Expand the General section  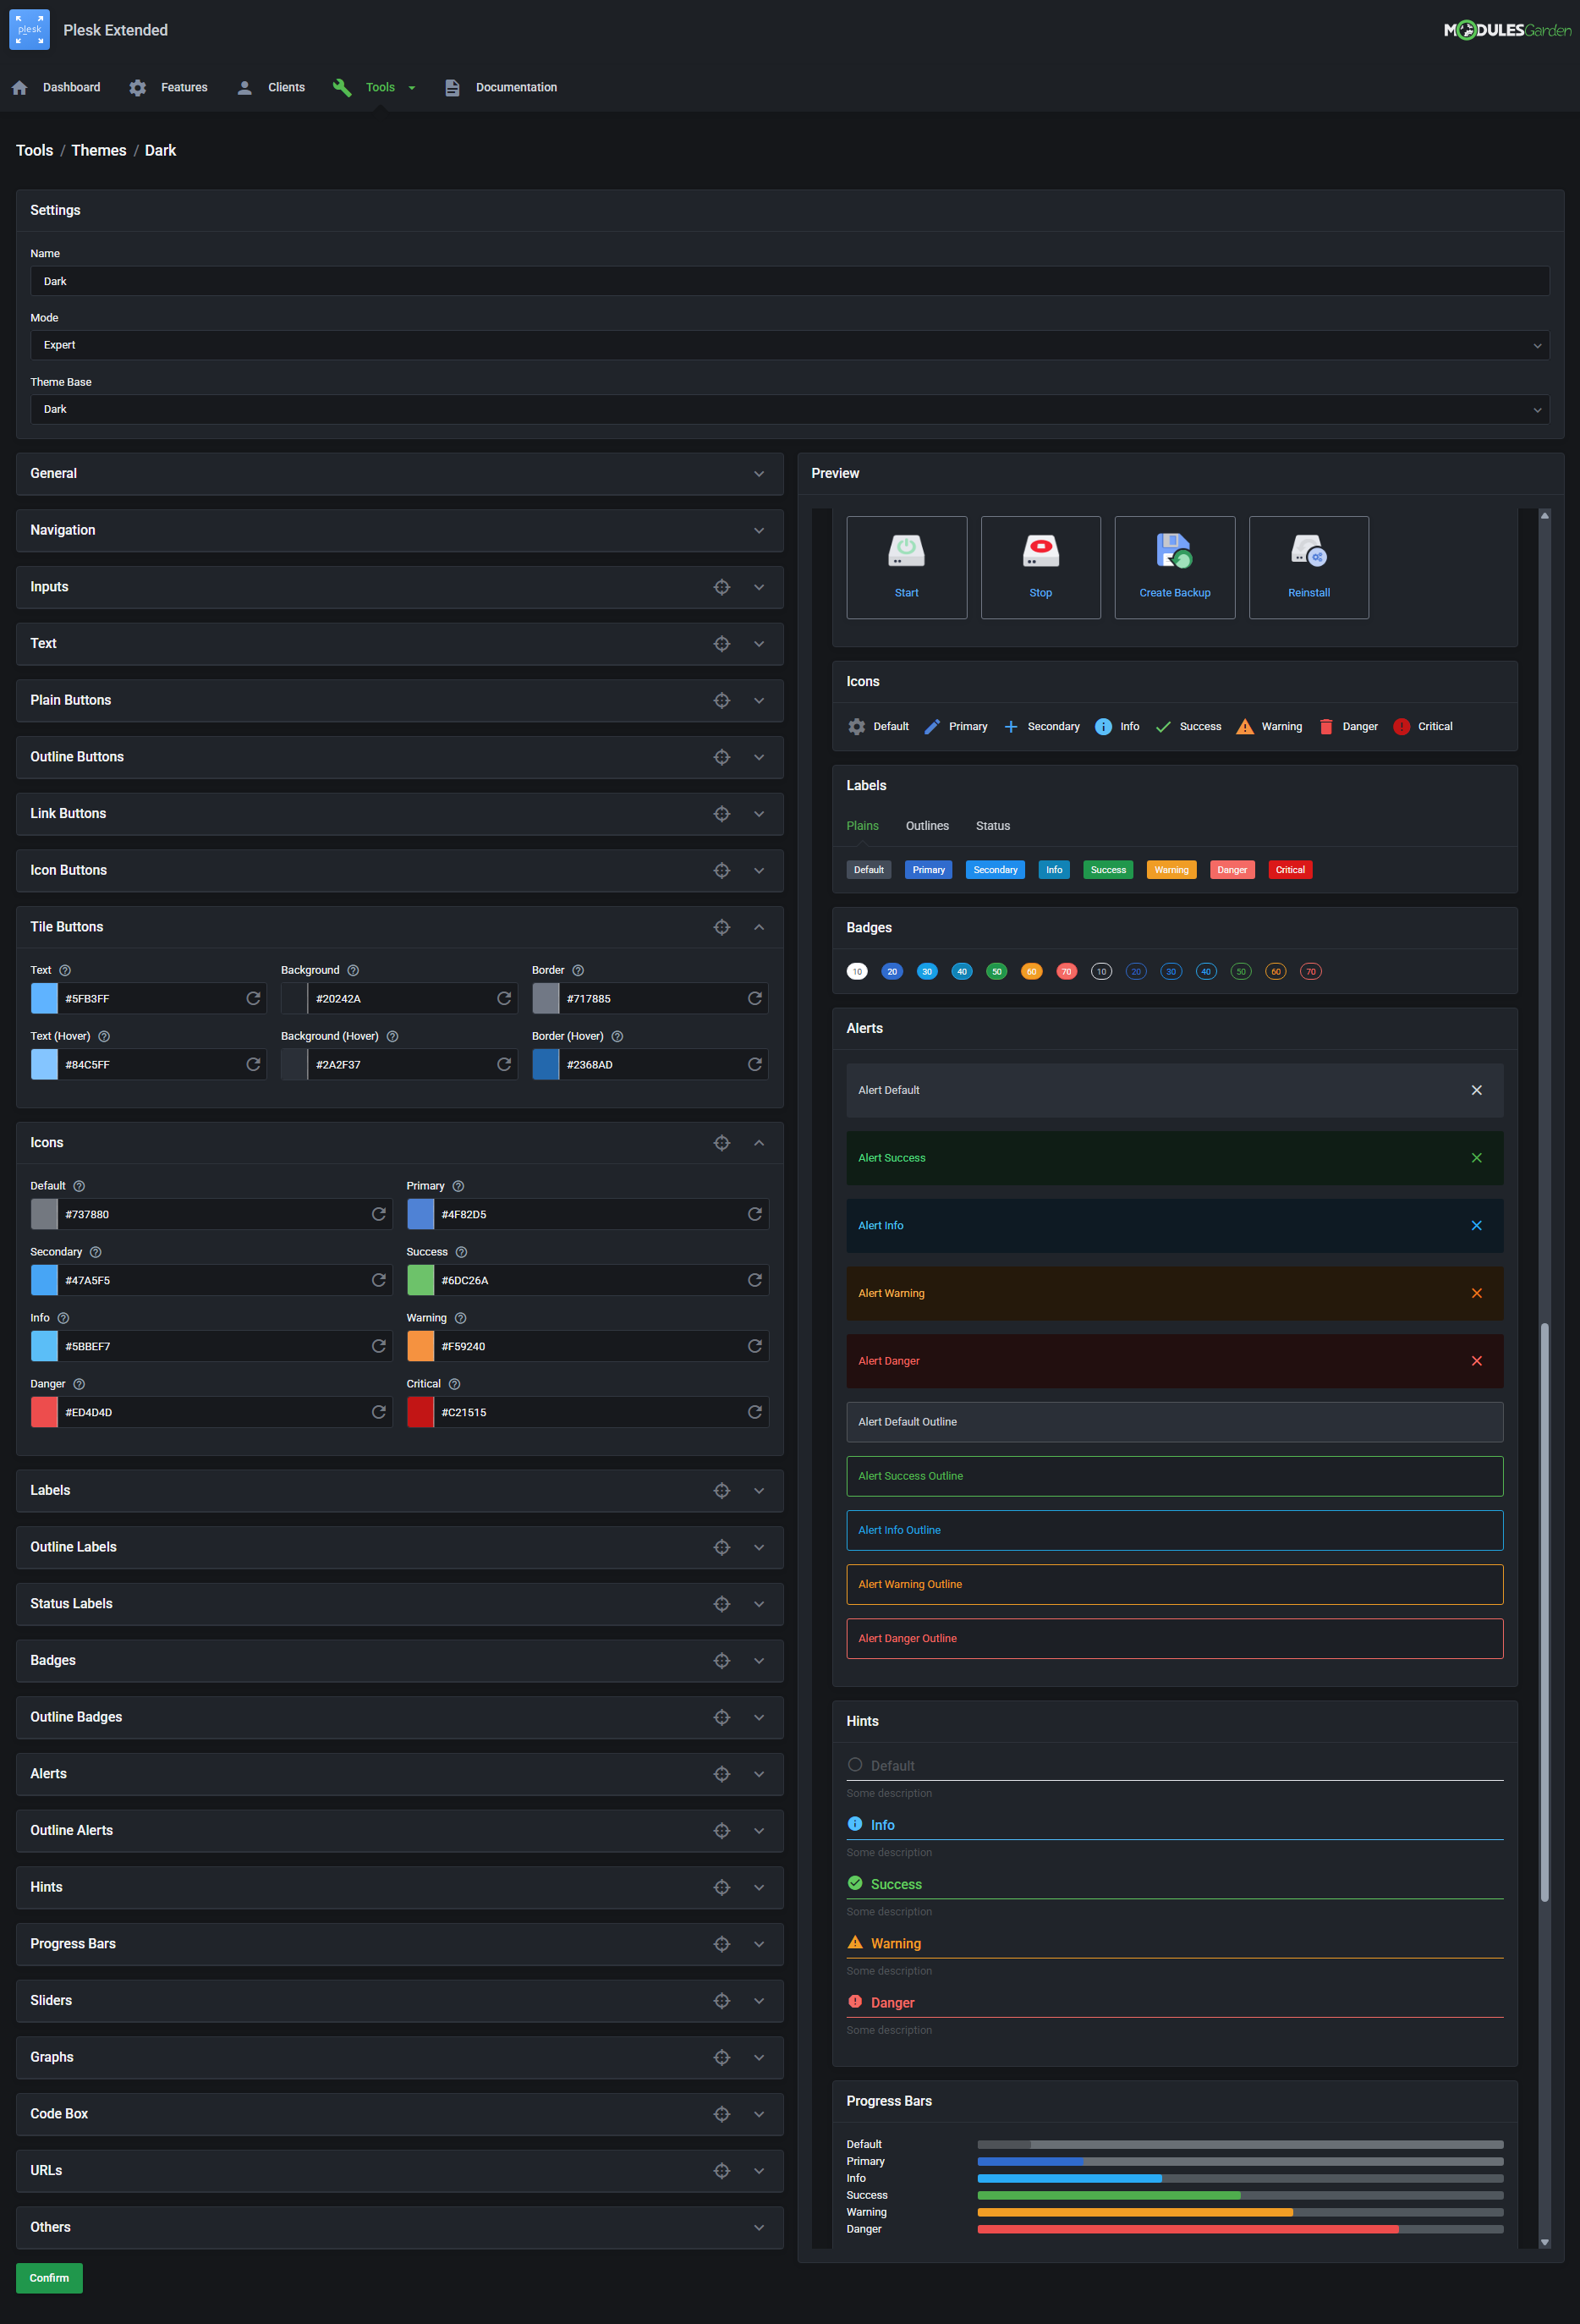759,474
